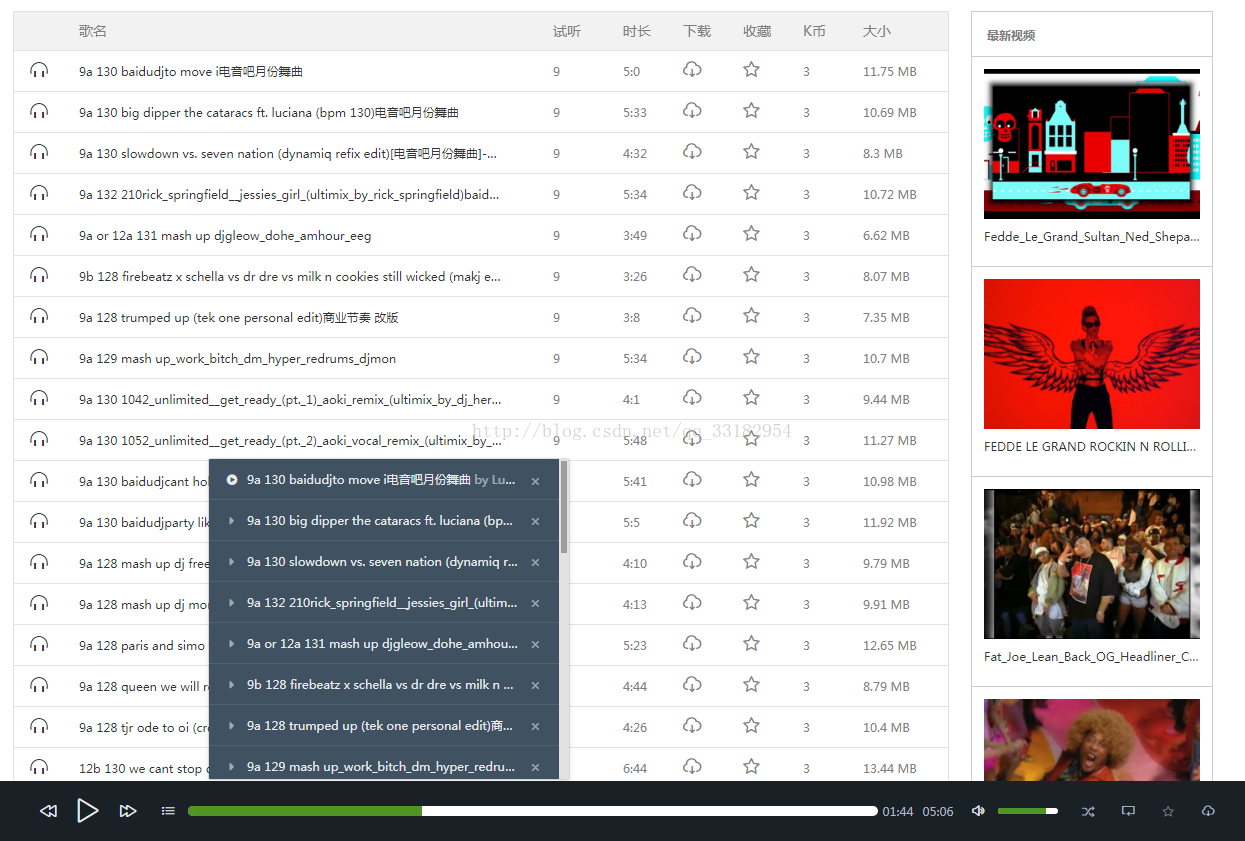1245x841 pixels.
Task: Download the song sized 10.7 MB
Action: pos(692,357)
